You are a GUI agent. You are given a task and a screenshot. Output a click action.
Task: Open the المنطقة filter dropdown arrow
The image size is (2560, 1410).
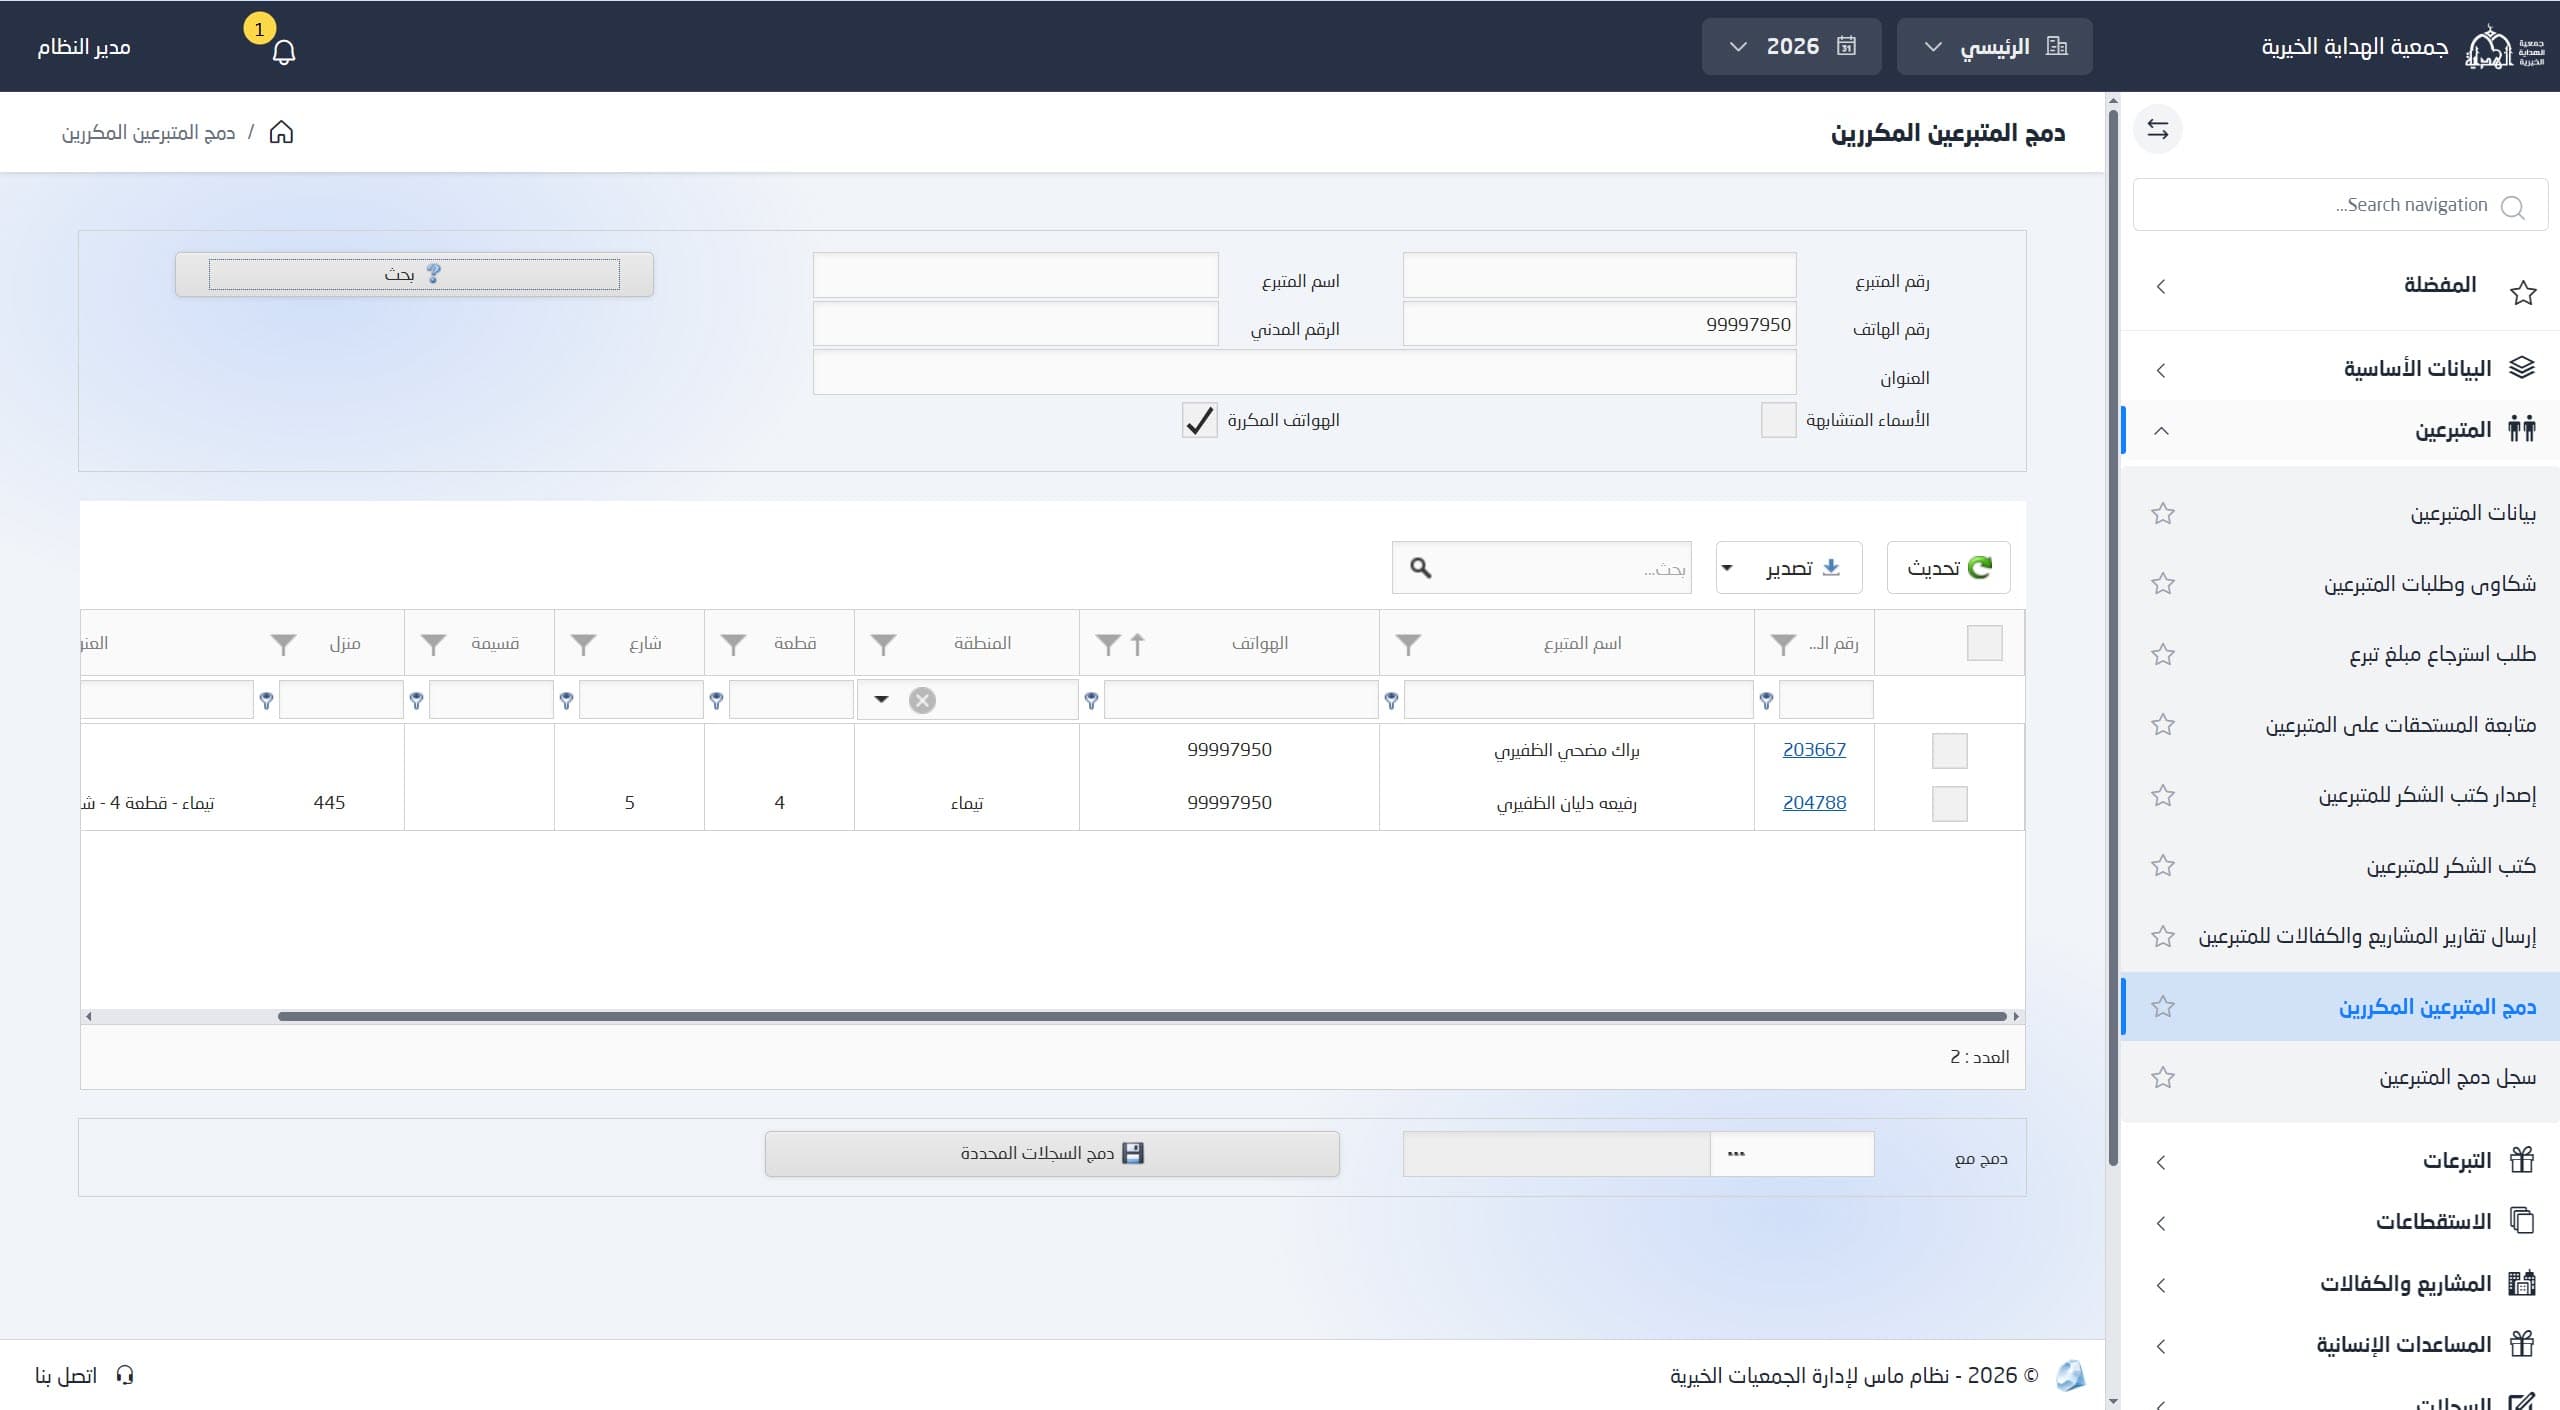[881, 699]
